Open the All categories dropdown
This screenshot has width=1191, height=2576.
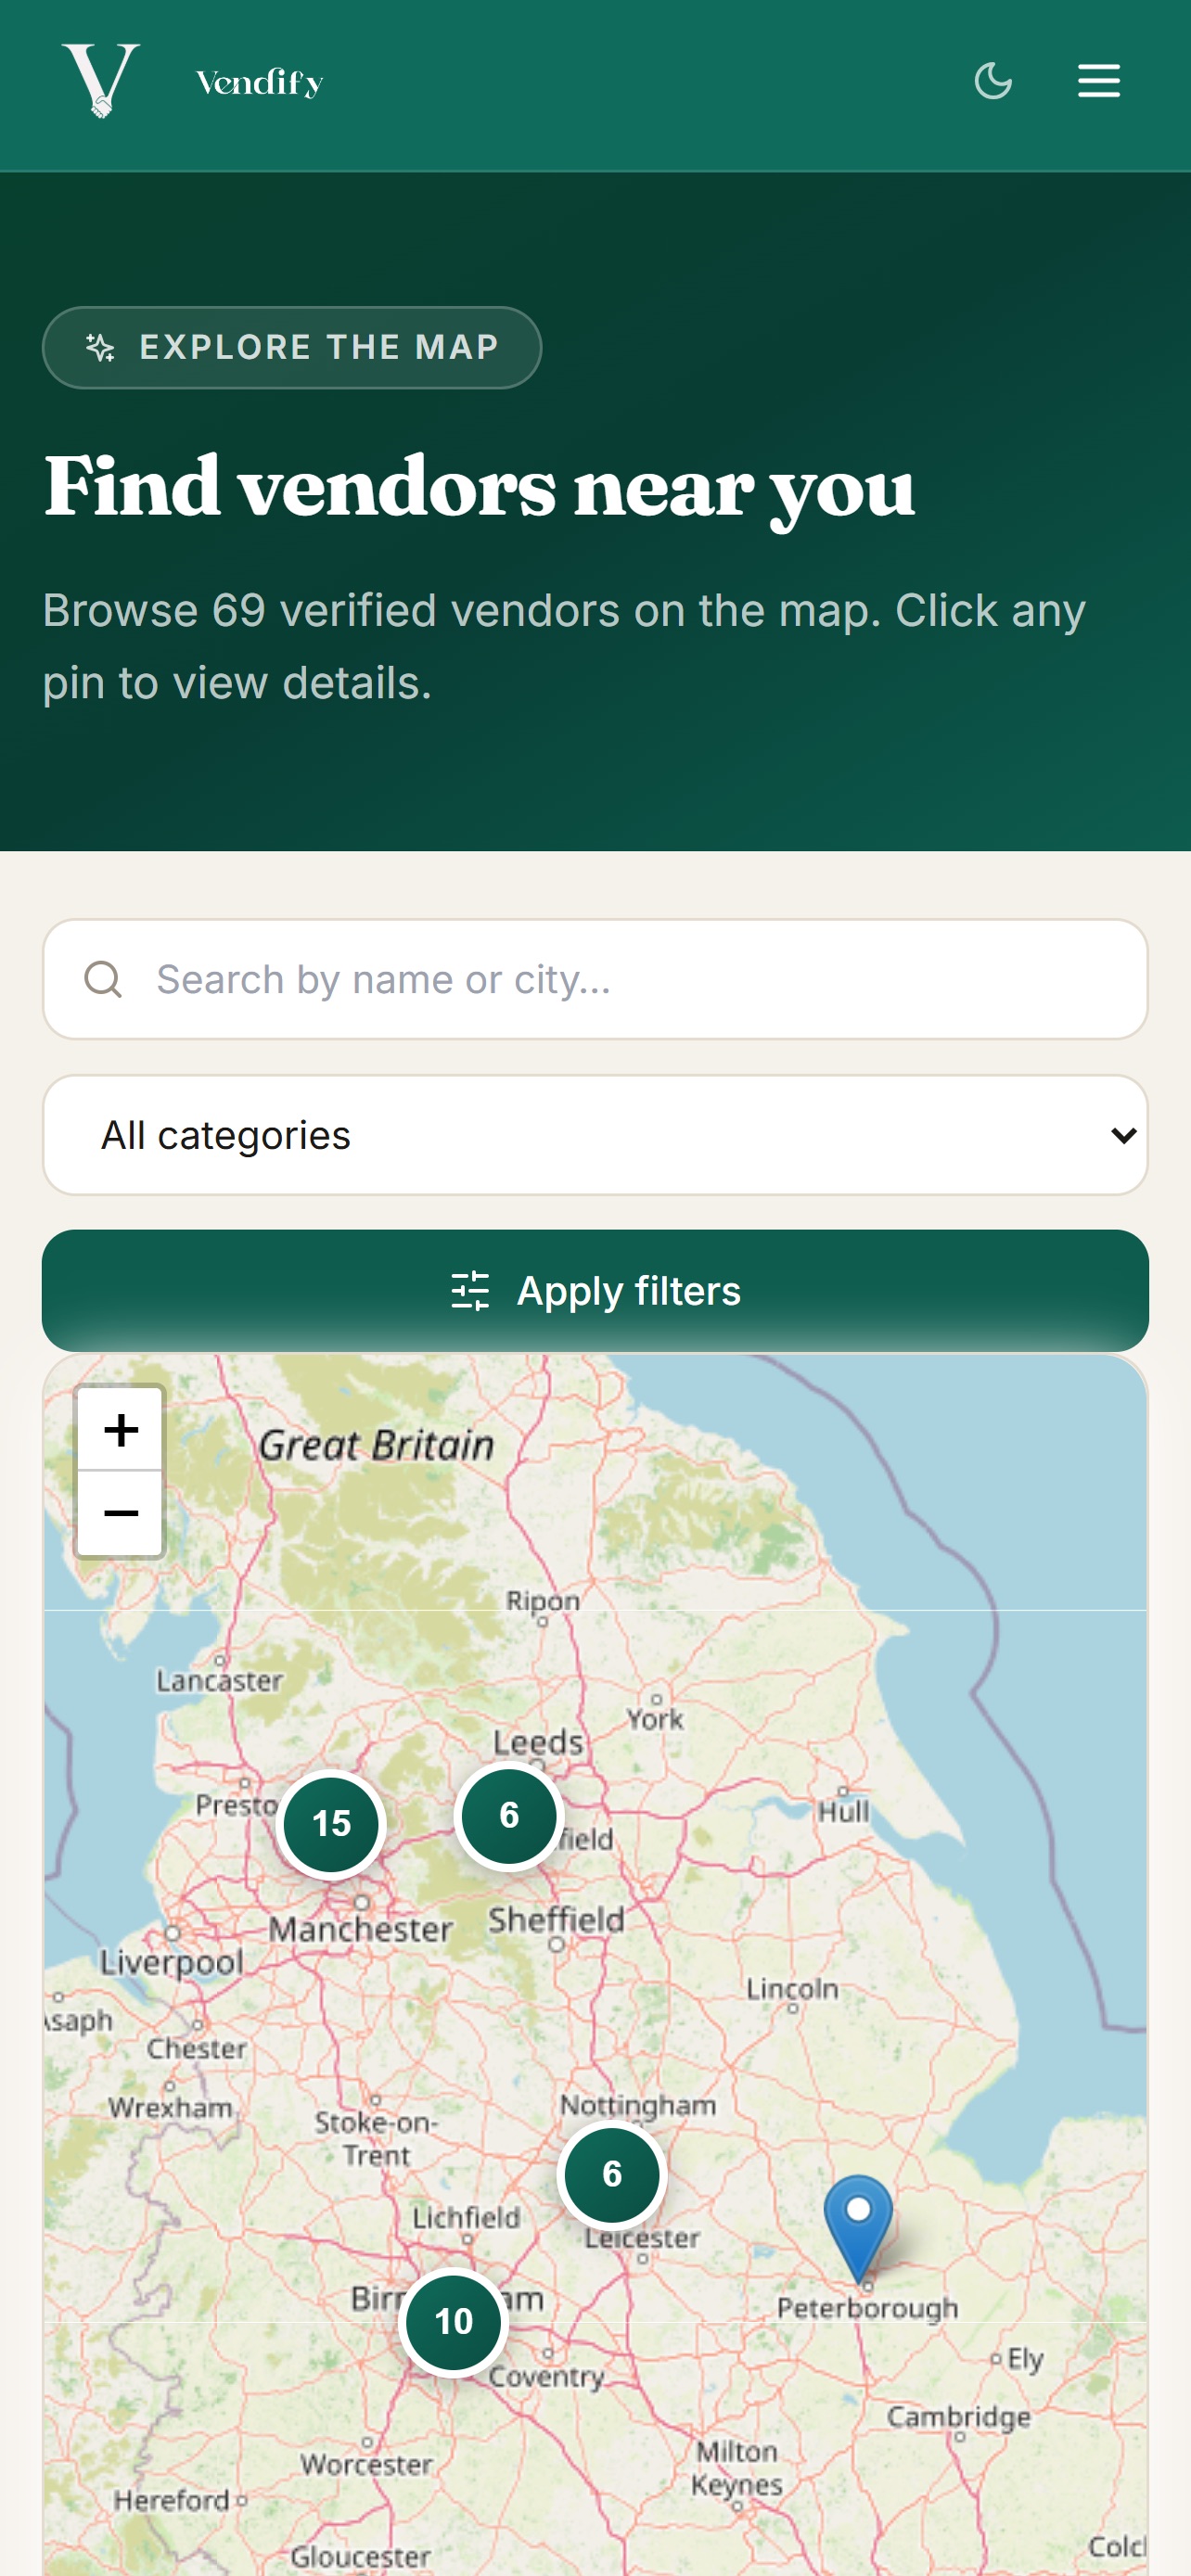point(595,1135)
